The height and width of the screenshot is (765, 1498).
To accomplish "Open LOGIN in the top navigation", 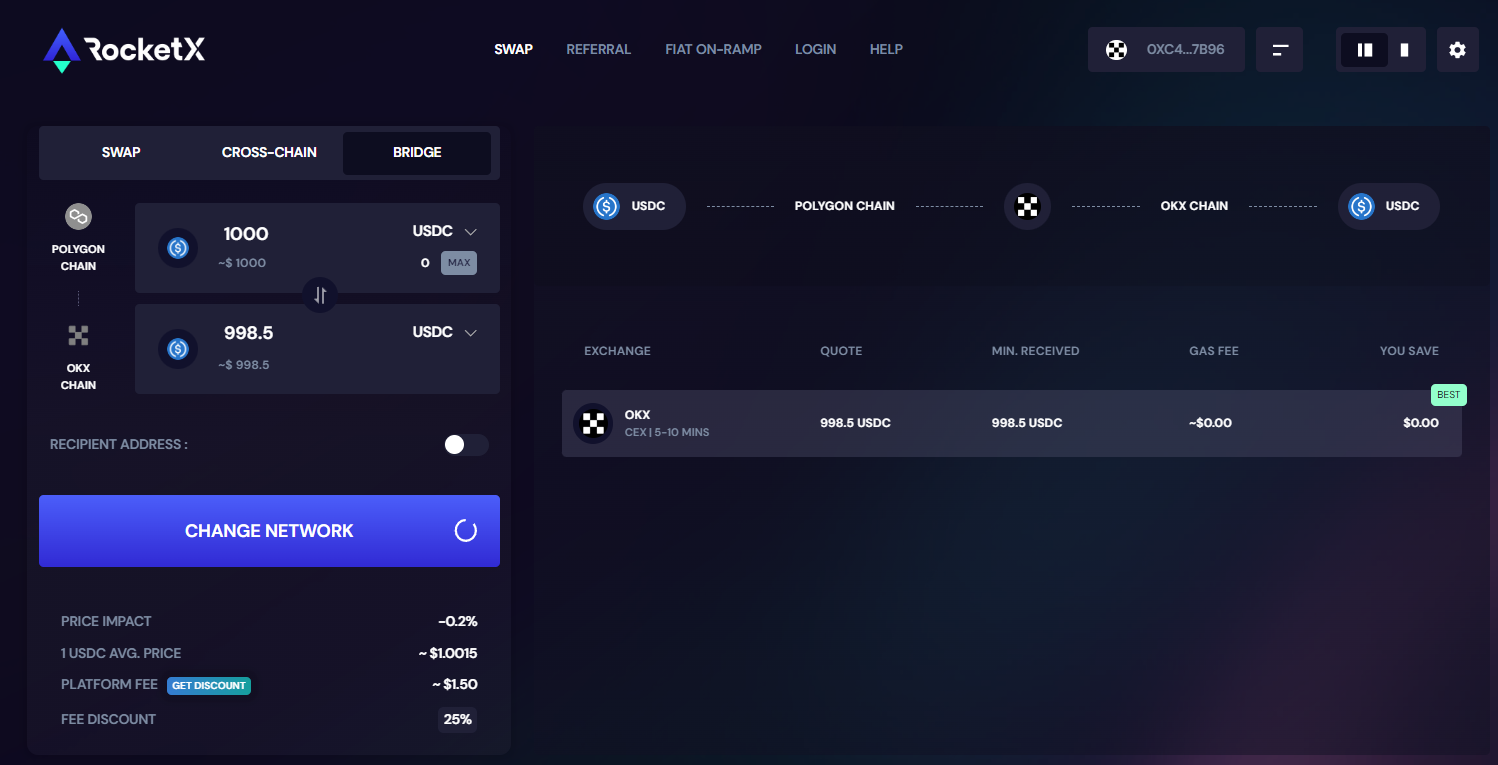I will (815, 49).
